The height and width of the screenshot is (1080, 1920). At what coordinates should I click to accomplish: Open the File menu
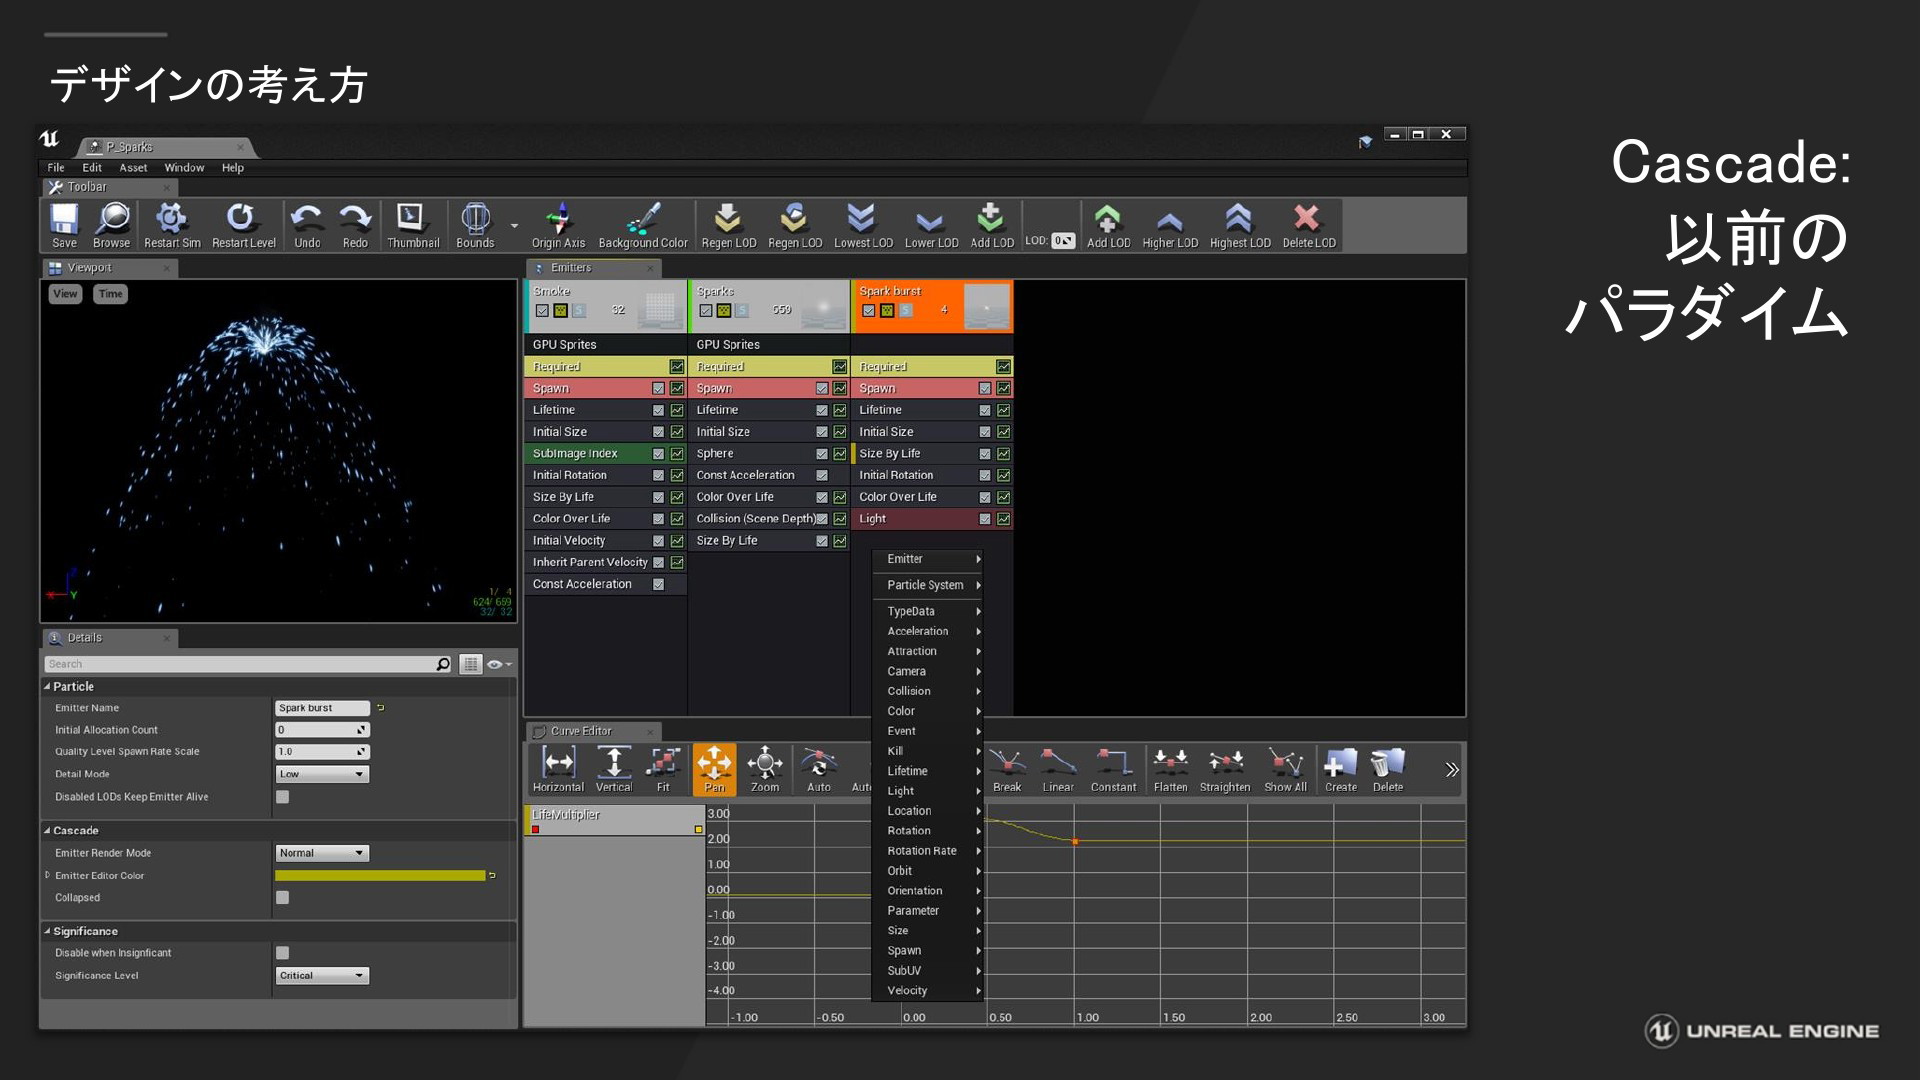coord(56,168)
